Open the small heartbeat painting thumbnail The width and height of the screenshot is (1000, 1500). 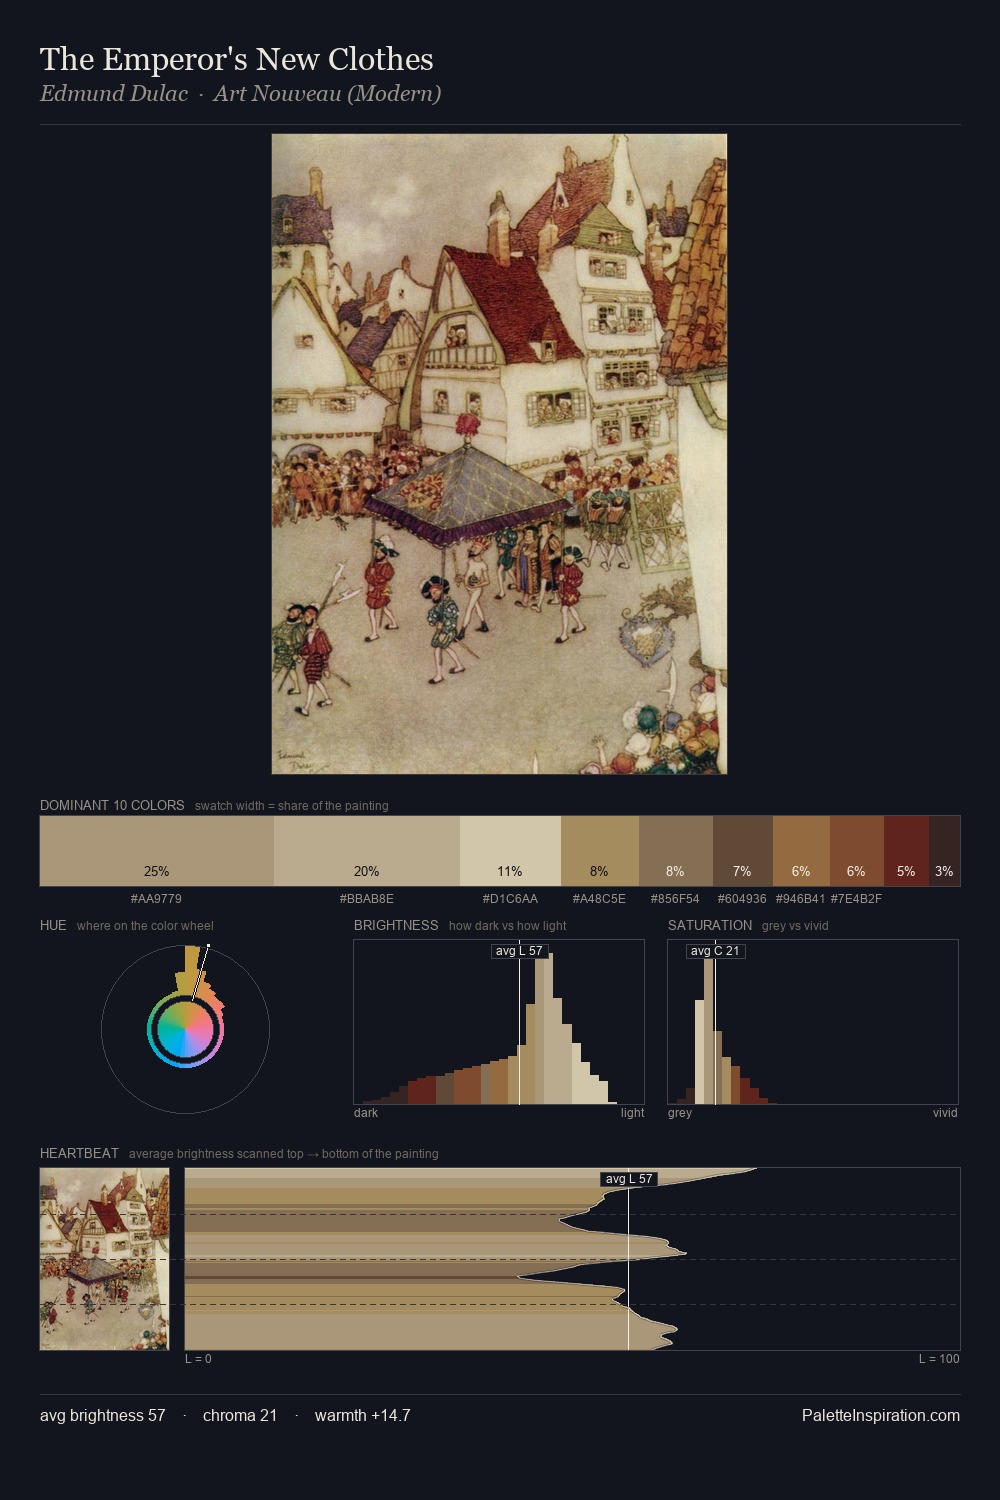104,1259
